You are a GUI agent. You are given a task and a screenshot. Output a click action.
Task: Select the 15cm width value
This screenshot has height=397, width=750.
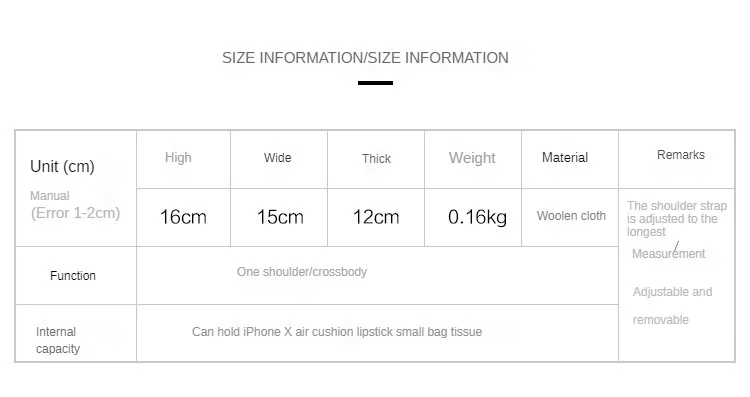(x=280, y=217)
